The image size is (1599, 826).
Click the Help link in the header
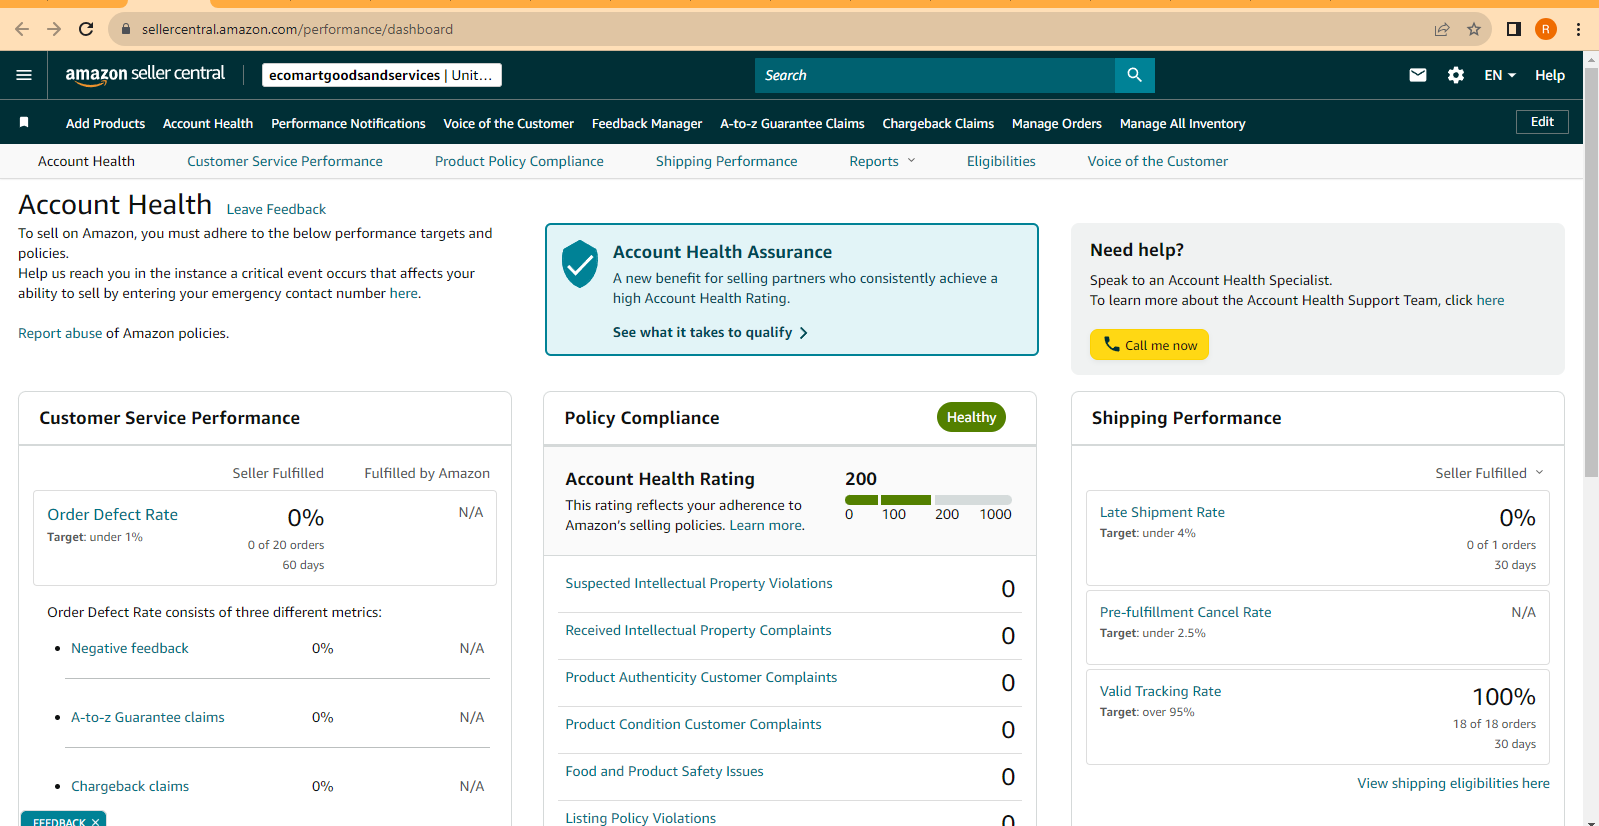1550,75
